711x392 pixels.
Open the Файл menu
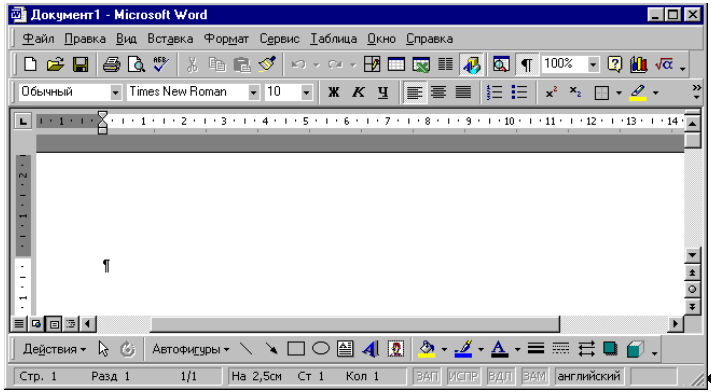[38, 39]
